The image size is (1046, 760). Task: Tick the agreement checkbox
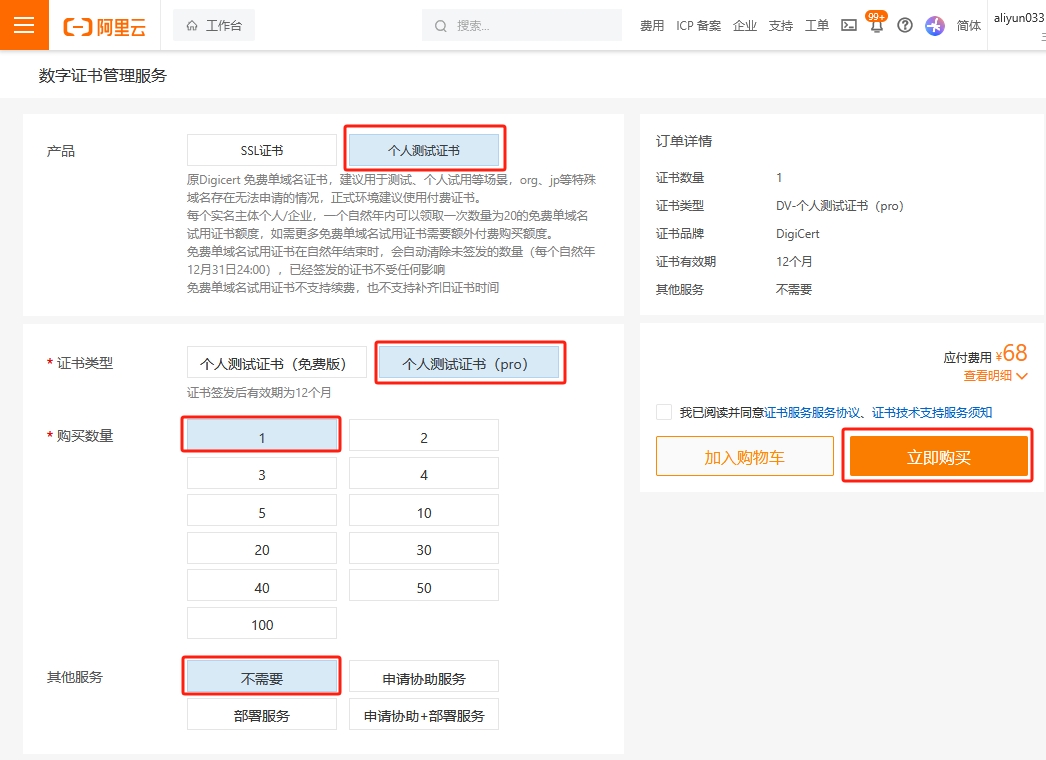pyautogui.click(x=664, y=412)
